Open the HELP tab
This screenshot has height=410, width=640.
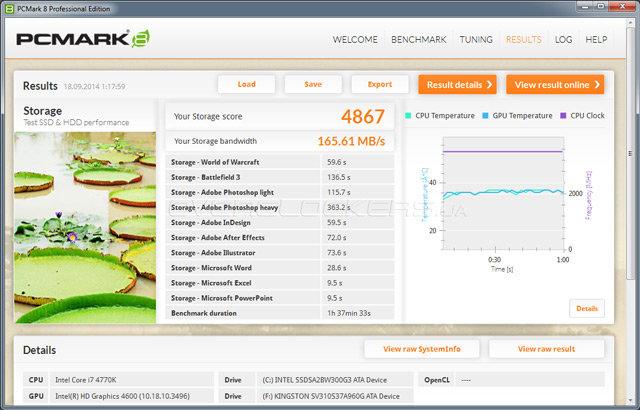coord(596,40)
